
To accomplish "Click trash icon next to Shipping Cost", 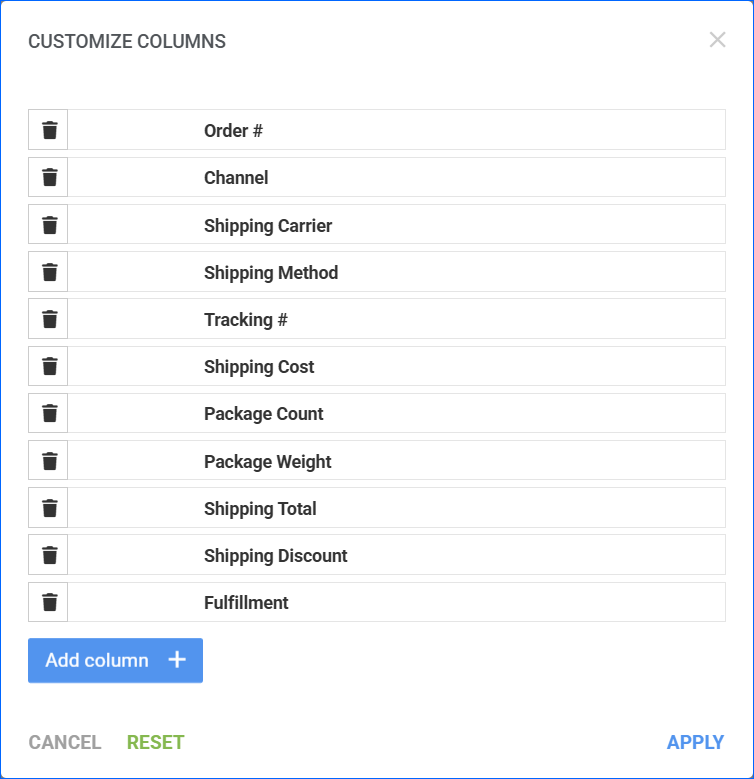I will tap(49, 366).
